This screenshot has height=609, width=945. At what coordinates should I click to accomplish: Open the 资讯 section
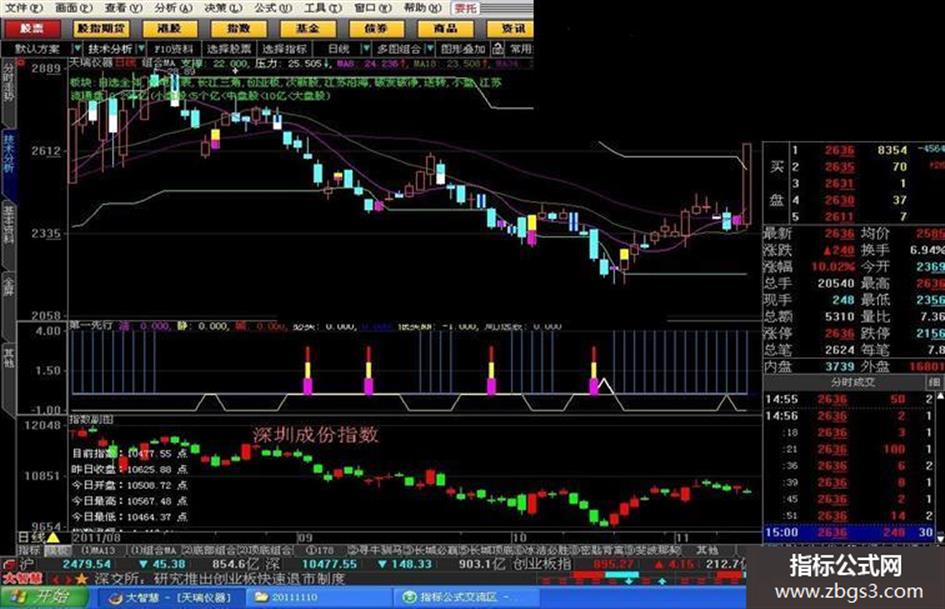[x=510, y=28]
